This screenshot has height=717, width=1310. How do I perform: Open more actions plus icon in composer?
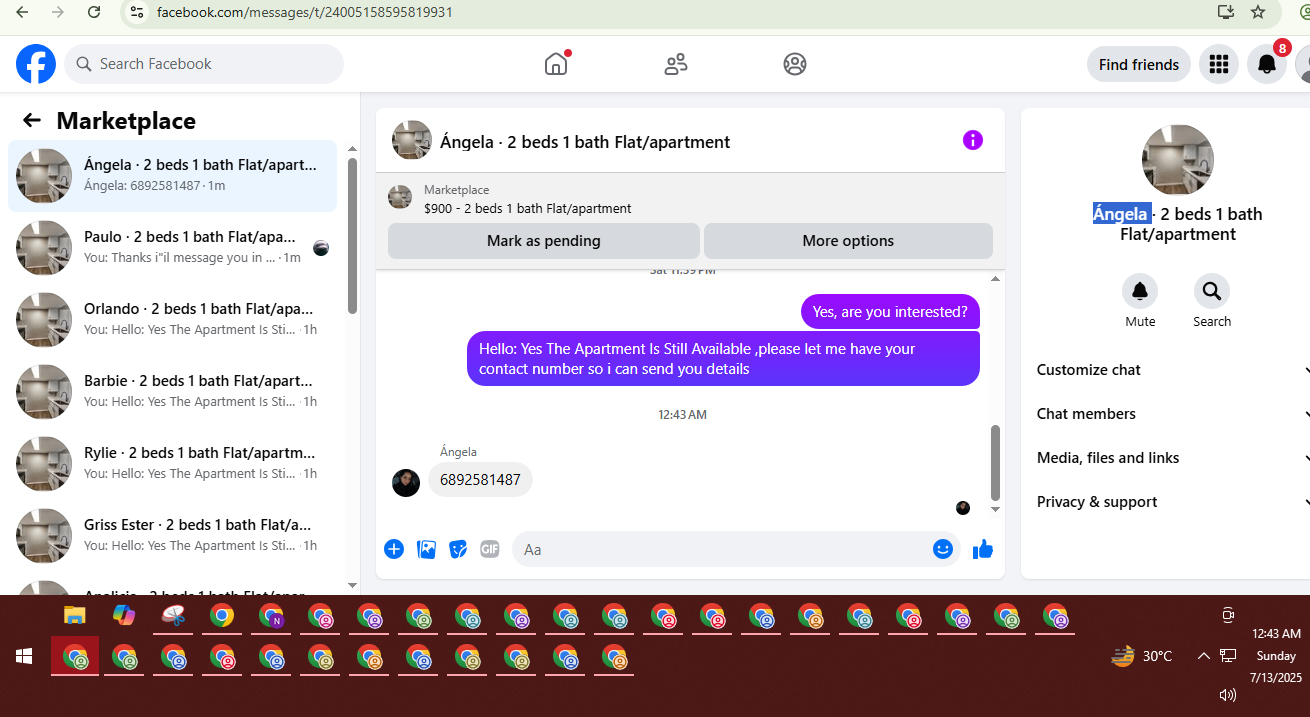click(394, 549)
